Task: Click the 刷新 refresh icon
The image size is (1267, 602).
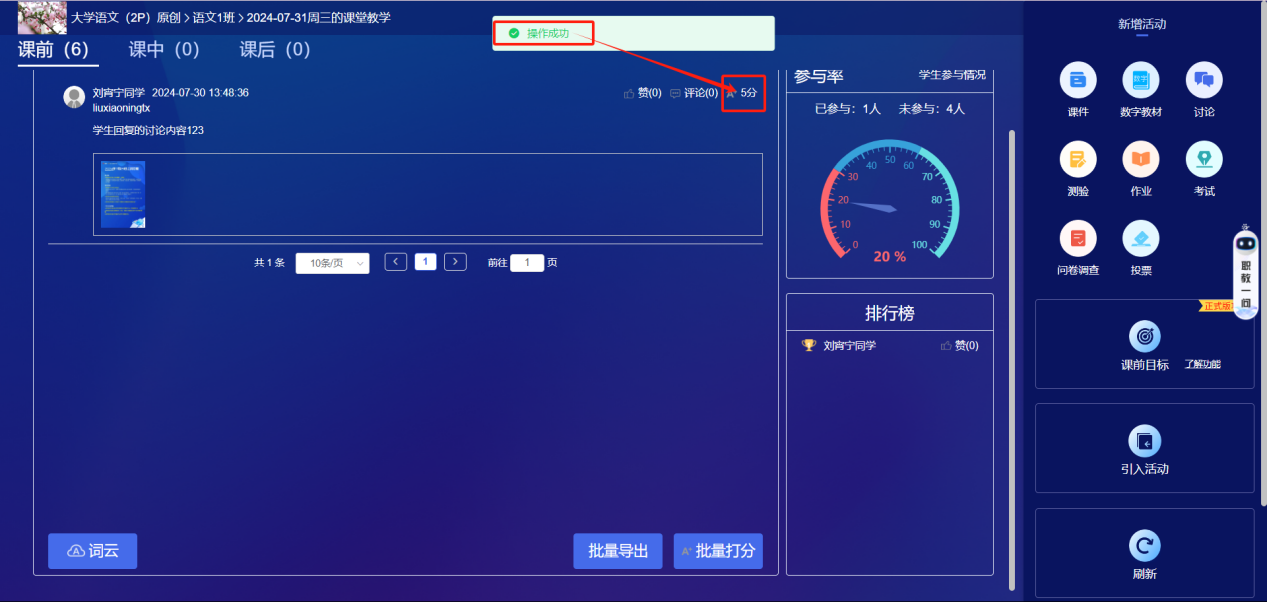Action: tap(1144, 548)
